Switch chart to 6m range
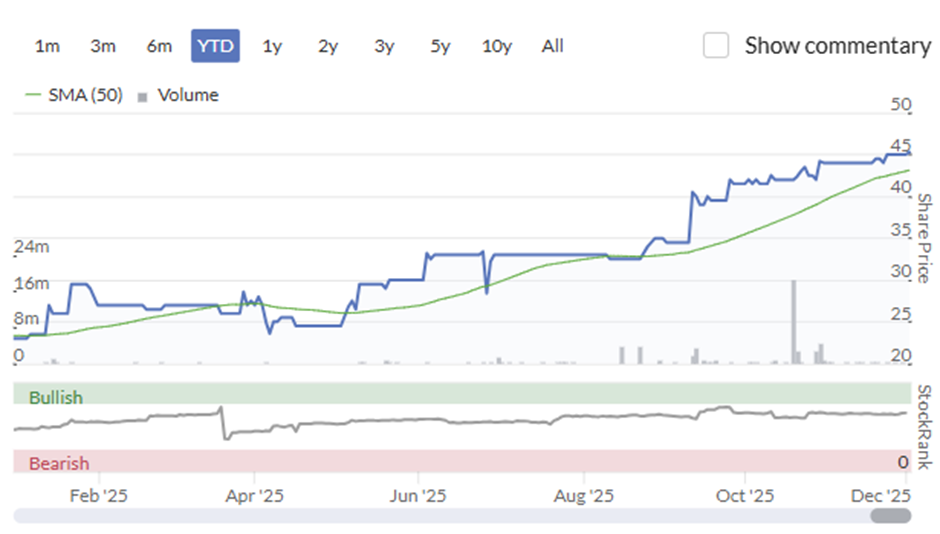The width and height of the screenshot is (940, 534). click(159, 46)
